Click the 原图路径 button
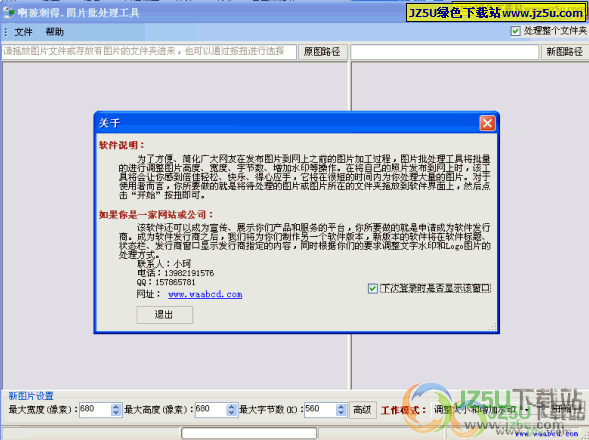 pyautogui.click(x=322, y=51)
